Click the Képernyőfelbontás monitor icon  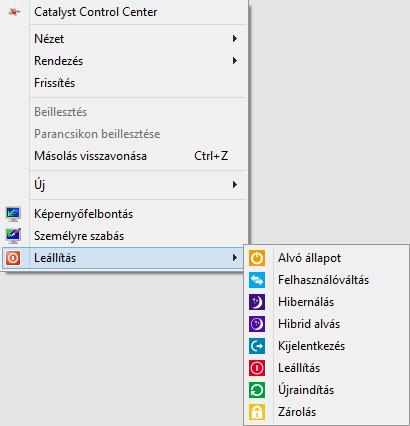pos(13,214)
